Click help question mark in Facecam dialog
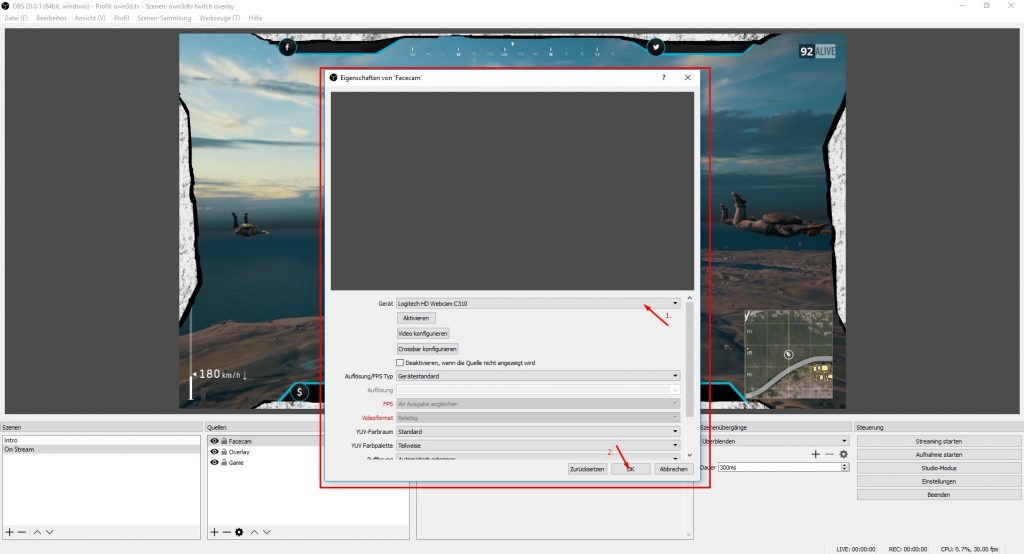1024x554 pixels. click(664, 77)
